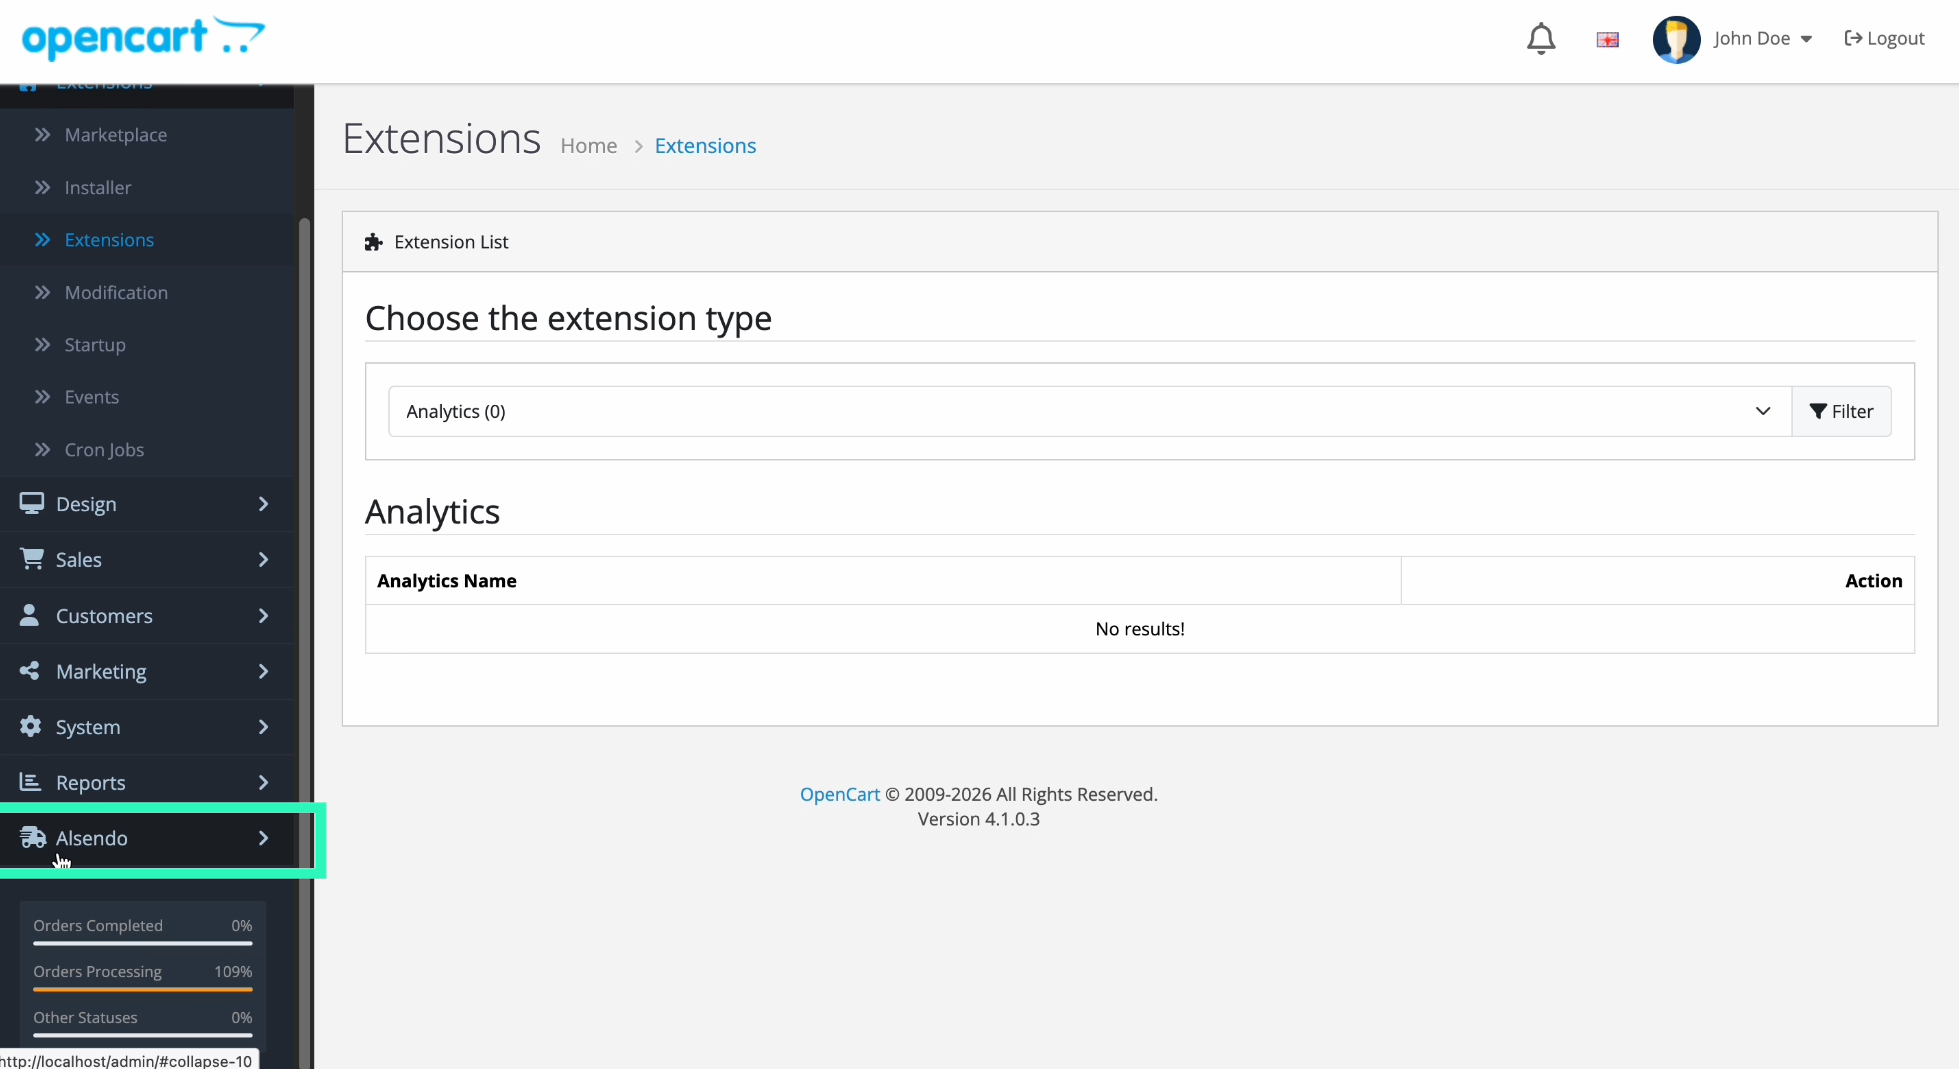Click the Orders Completed progress bar
Viewport: 1959px width, 1069px height.
[x=143, y=943]
